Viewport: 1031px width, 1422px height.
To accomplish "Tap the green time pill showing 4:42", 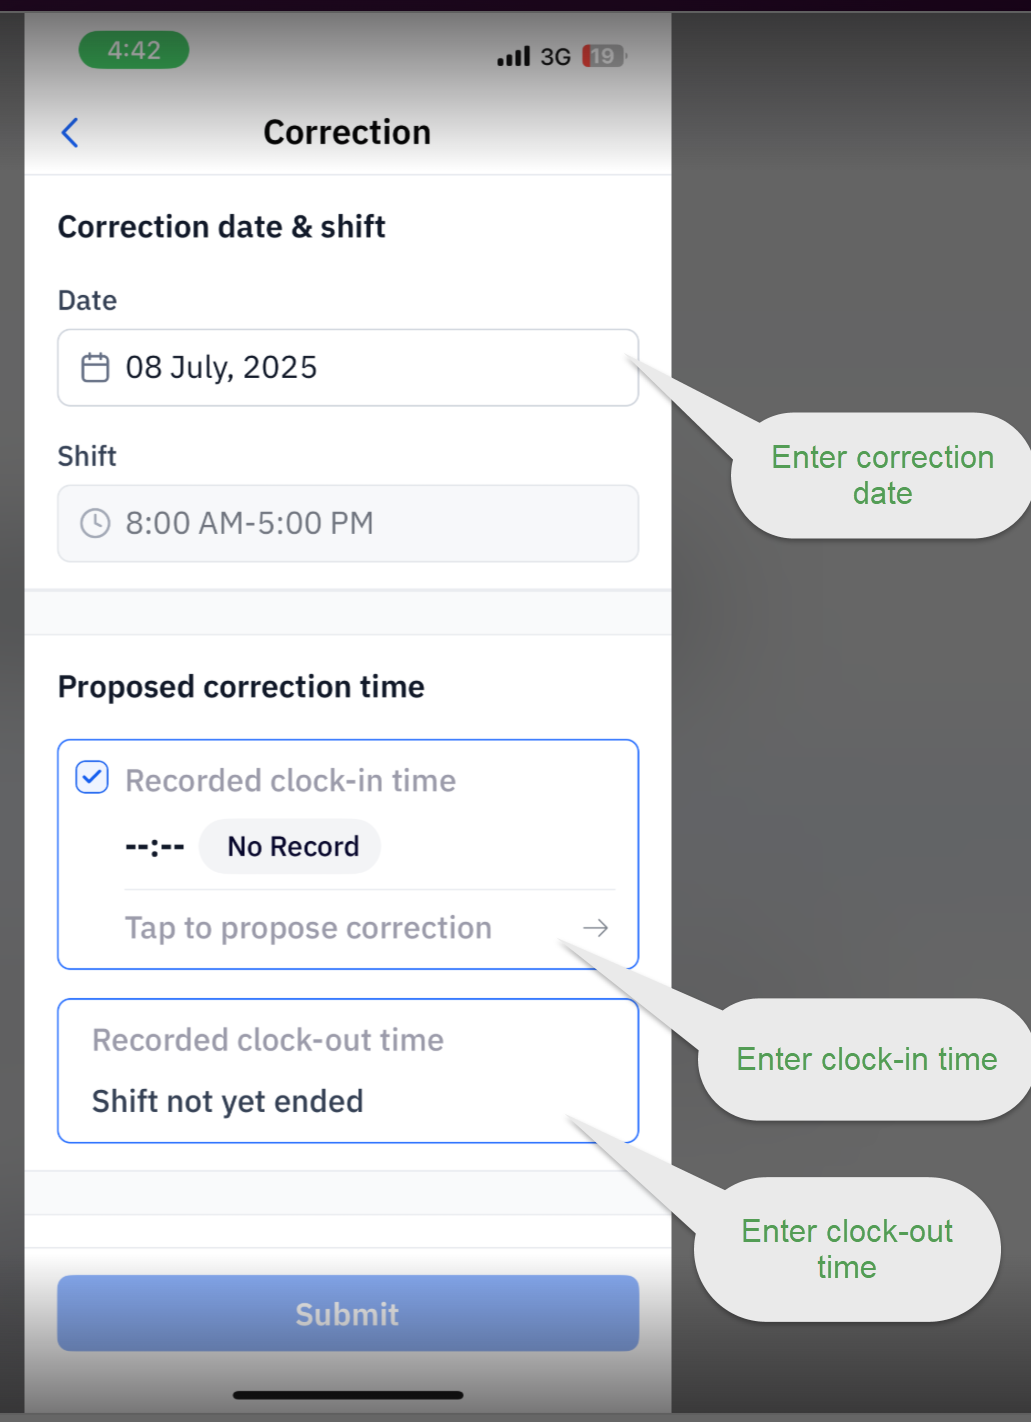I will [x=134, y=49].
